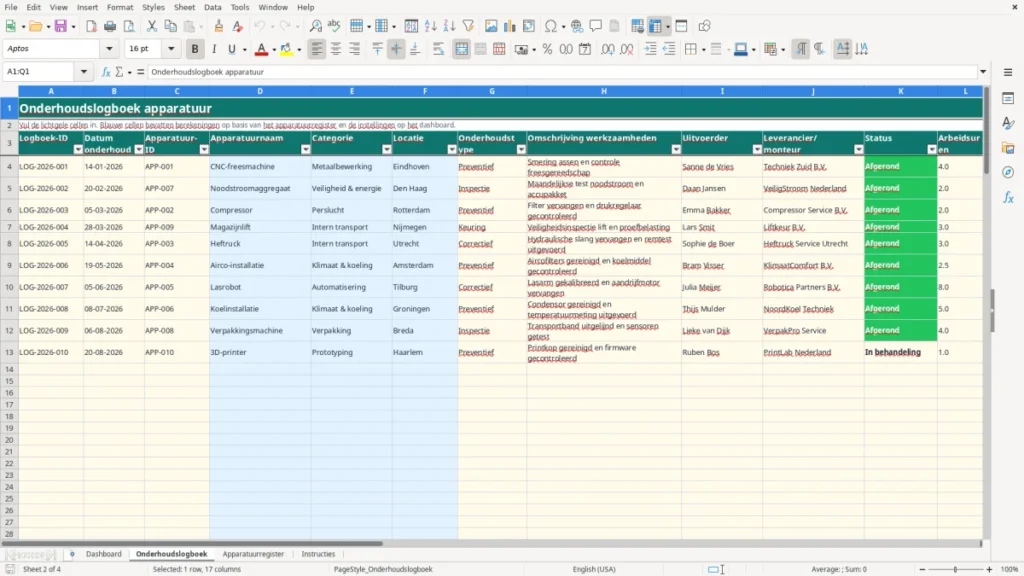Expand the Name Box dropdown
Viewport: 1024px width, 576px height.
click(x=84, y=72)
